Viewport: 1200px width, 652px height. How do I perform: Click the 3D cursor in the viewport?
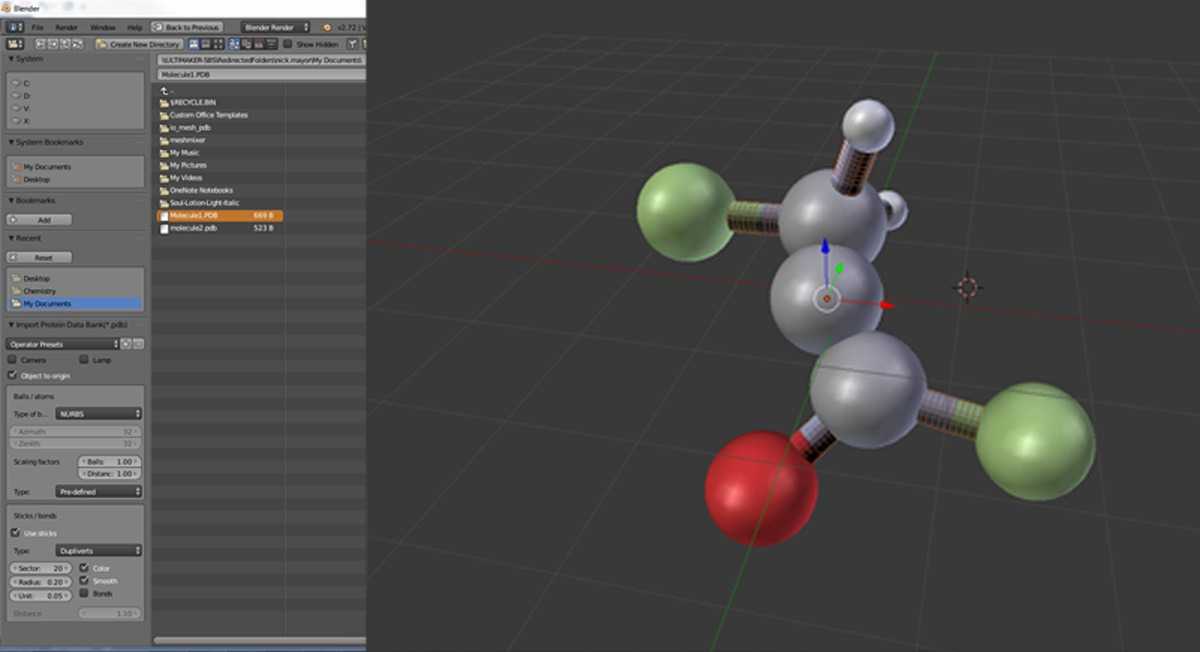click(x=967, y=288)
